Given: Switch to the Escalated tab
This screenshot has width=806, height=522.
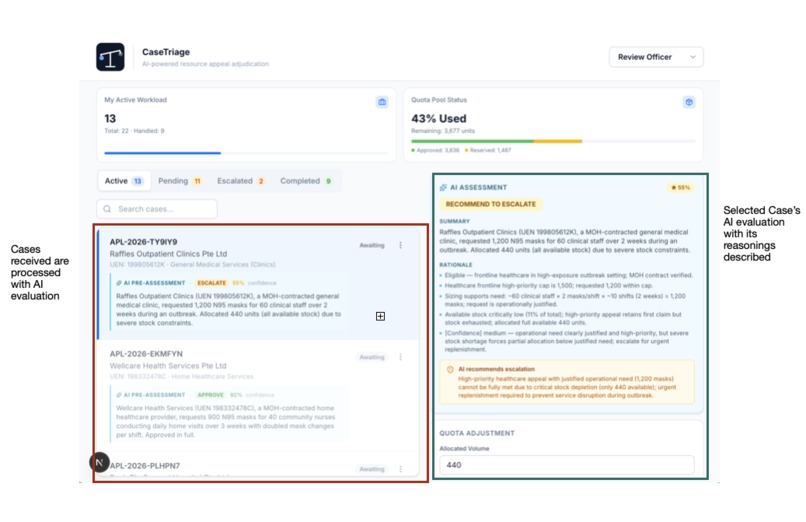Looking at the screenshot, I should [x=241, y=181].
